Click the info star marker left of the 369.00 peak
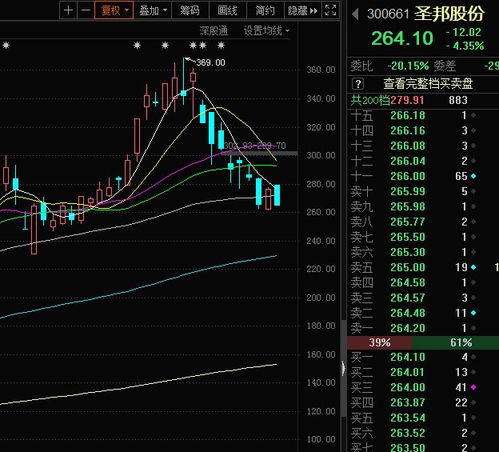This screenshot has width=499, height=452. [x=165, y=45]
